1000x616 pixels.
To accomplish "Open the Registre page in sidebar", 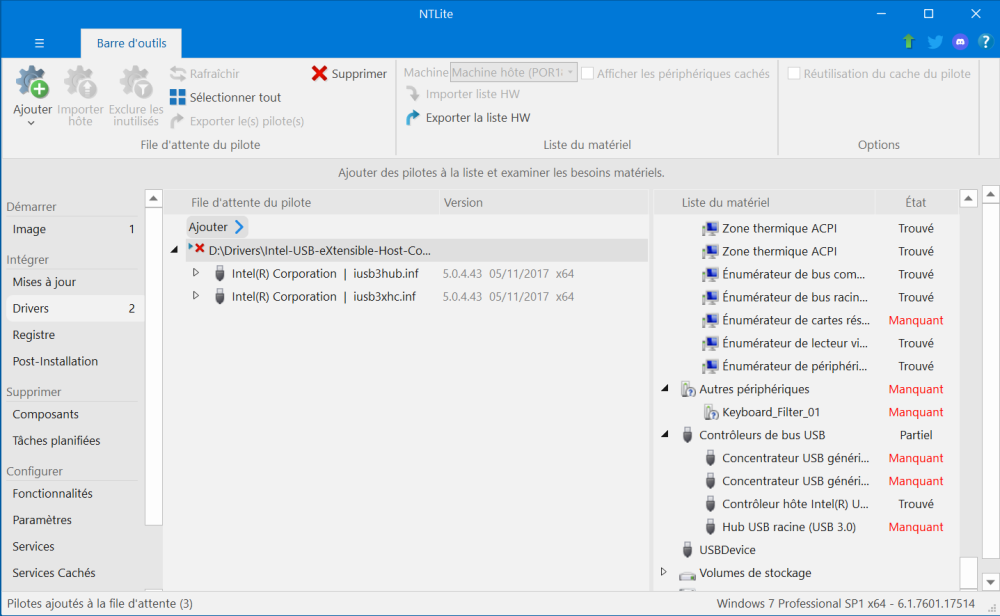I will tap(34, 335).
